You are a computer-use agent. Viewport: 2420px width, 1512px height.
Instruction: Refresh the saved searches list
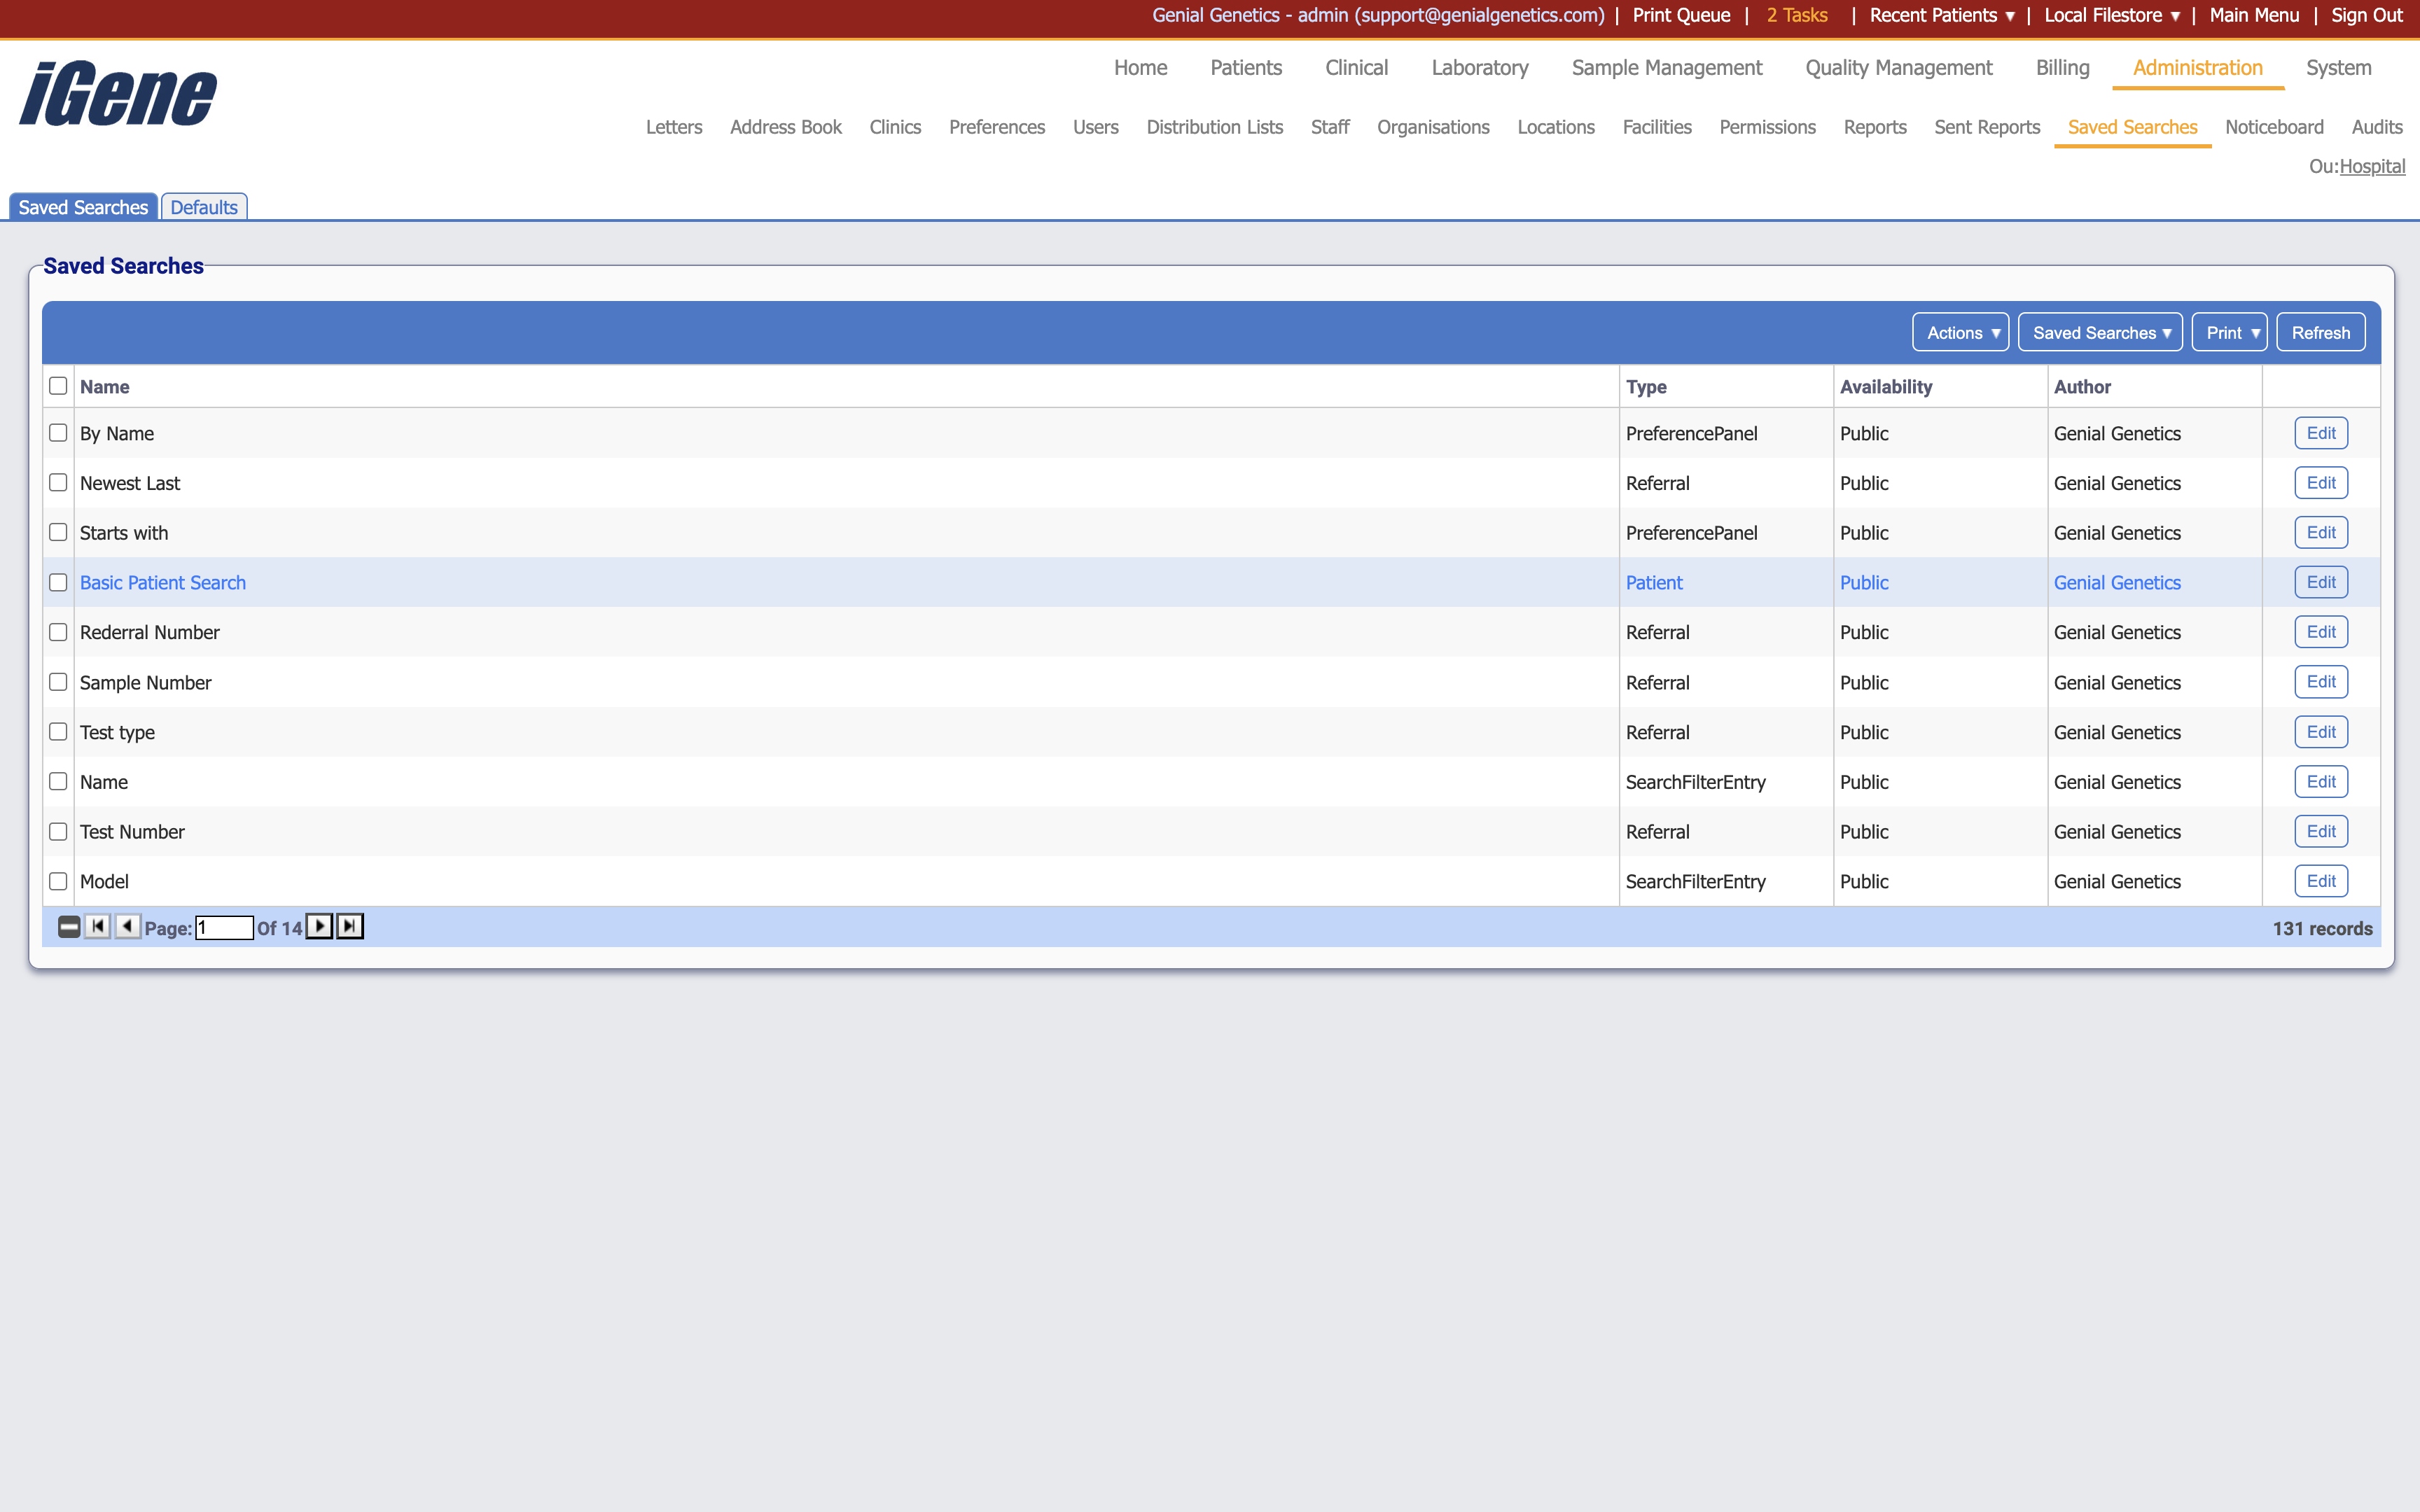(x=2320, y=332)
